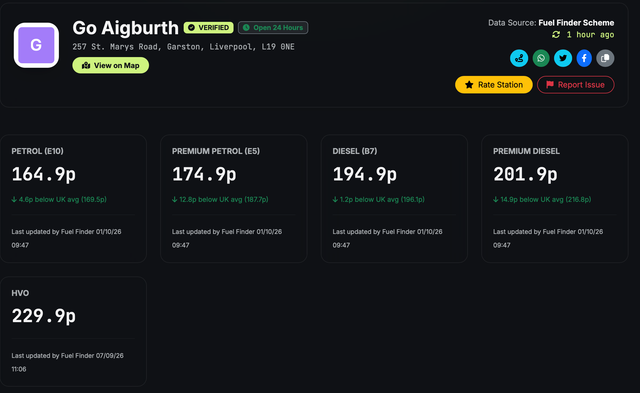Image resolution: width=640 pixels, height=393 pixels.
Task: Share station on Twitter
Action: tap(563, 58)
